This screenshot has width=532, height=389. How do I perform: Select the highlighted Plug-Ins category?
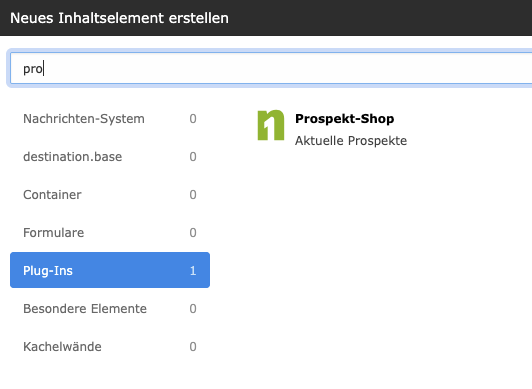tap(110, 270)
